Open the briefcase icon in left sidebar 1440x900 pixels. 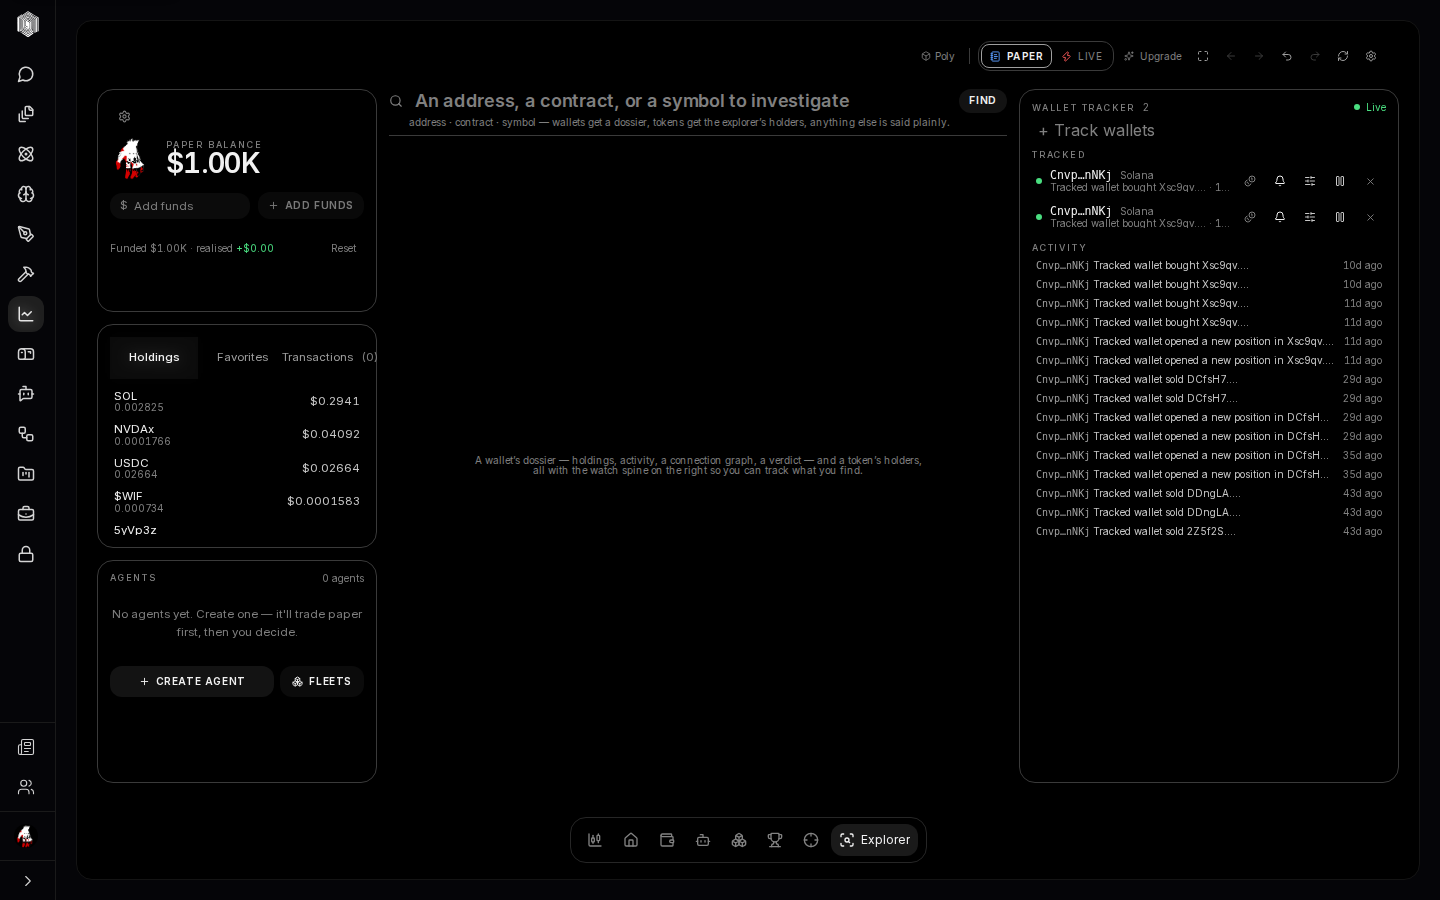point(26,514)
